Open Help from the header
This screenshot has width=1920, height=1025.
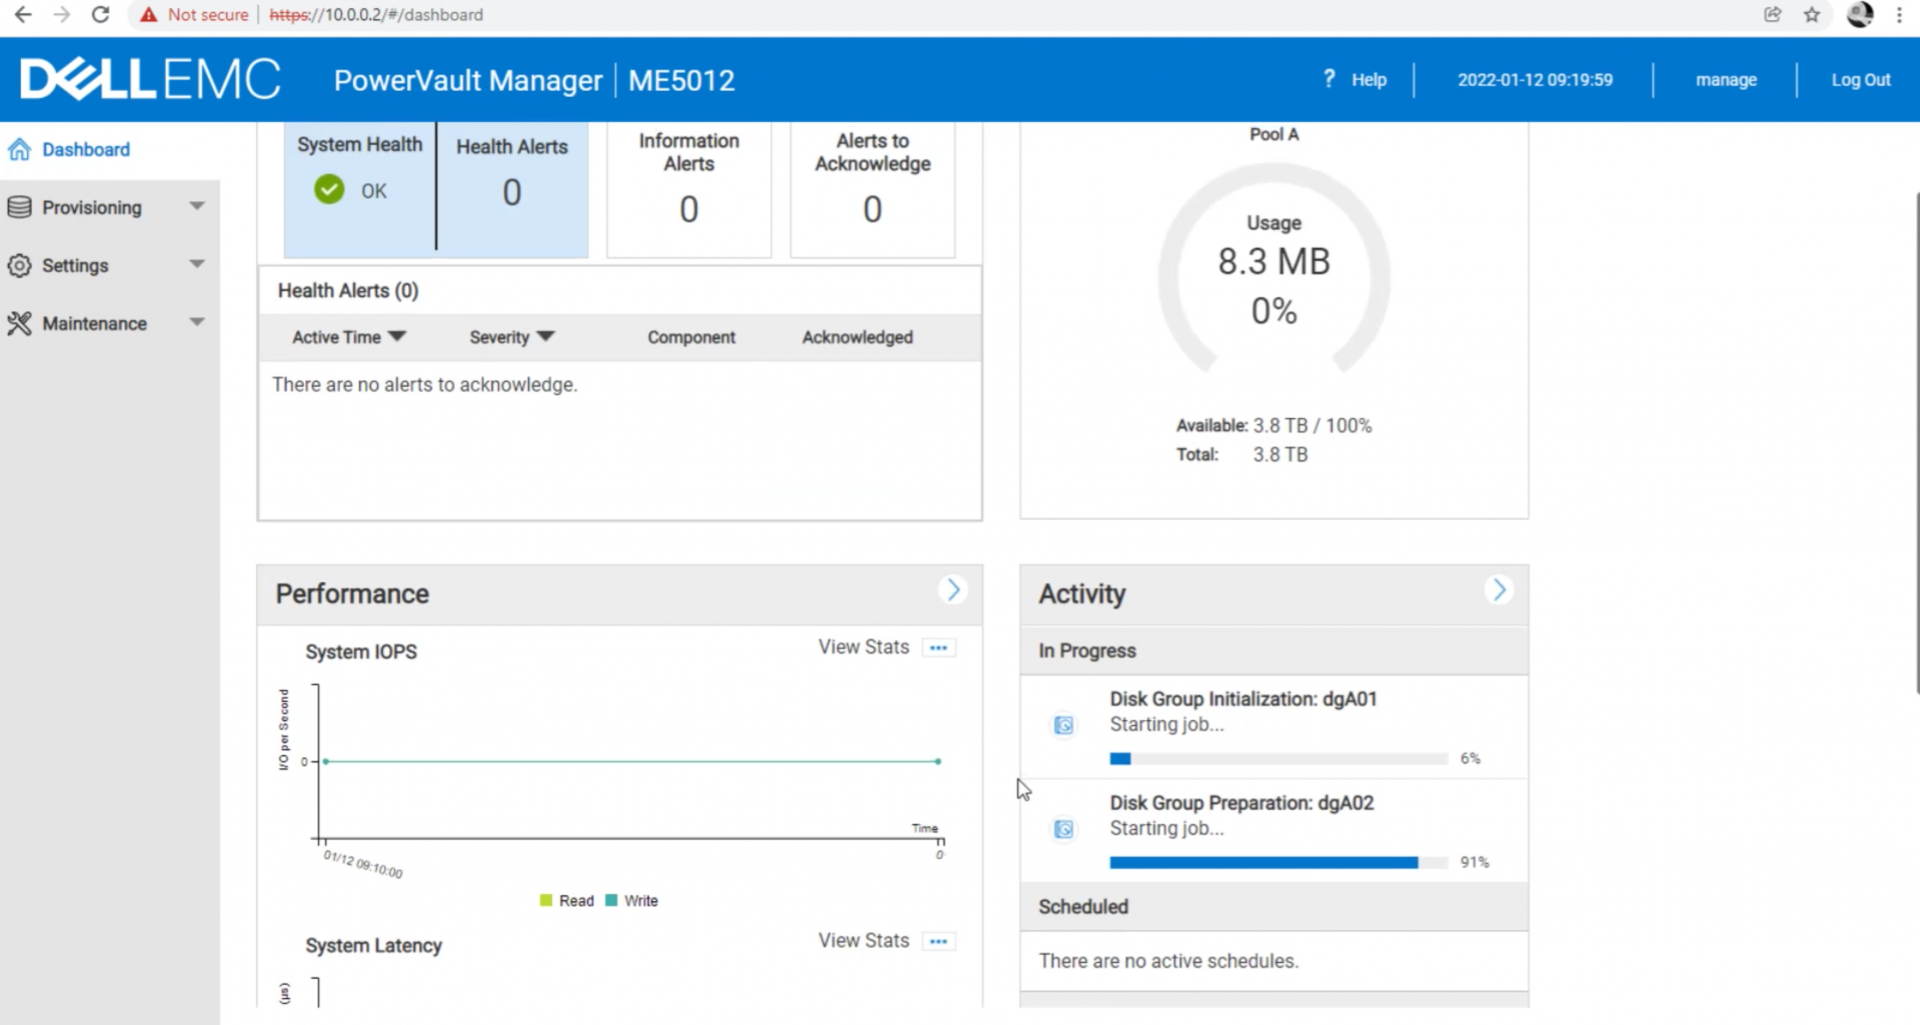tap(1367, 80)
